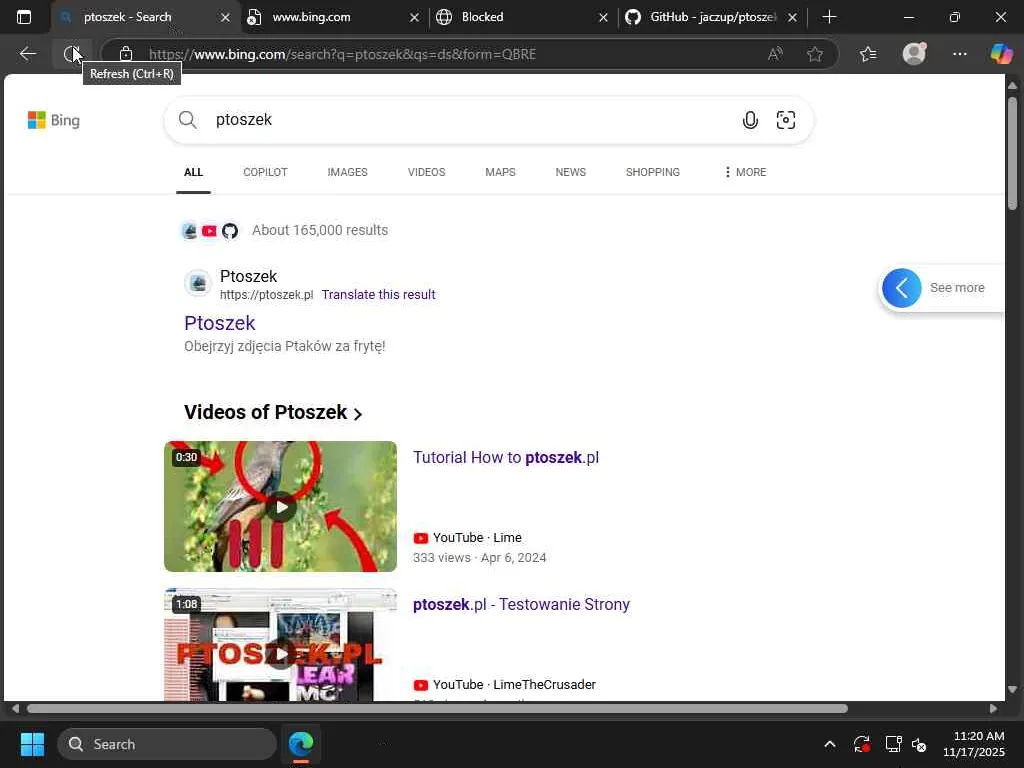1024x768 pixels.
Task: Click the Read aloud icon
Action: (775, 54)
